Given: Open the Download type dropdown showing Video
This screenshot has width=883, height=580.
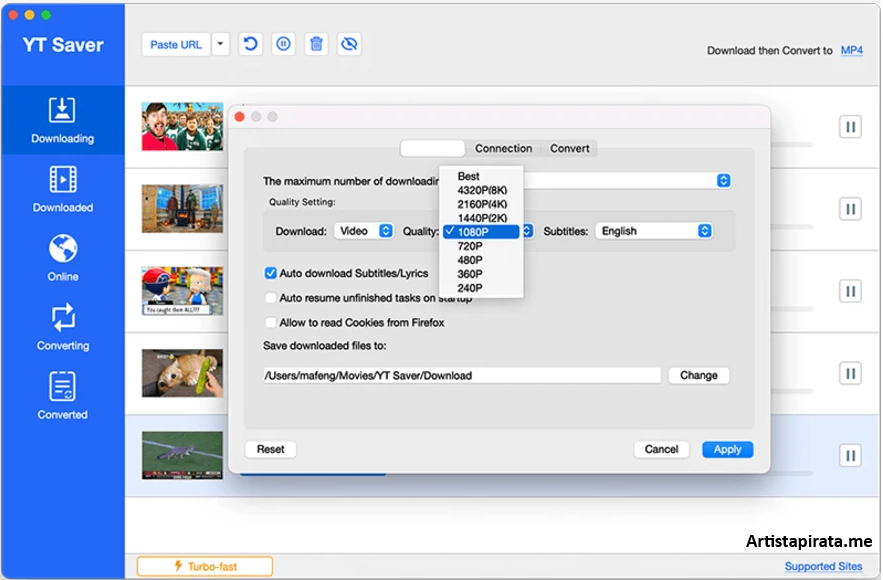Looking at the screenshot, I should pyautogui.click(x=364, y=230).
